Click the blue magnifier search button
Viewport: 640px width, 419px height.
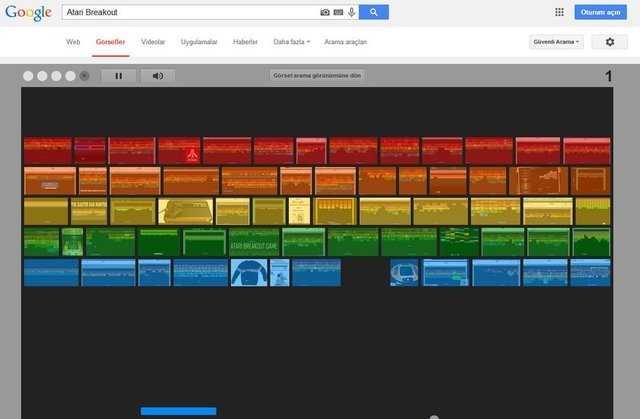pos(374,12)
